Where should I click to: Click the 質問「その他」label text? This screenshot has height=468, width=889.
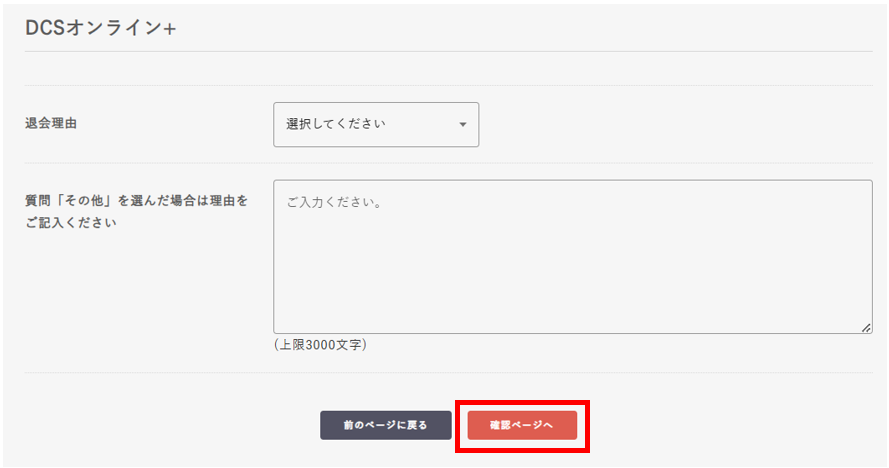pyautogui.click(x=136, y=201)
